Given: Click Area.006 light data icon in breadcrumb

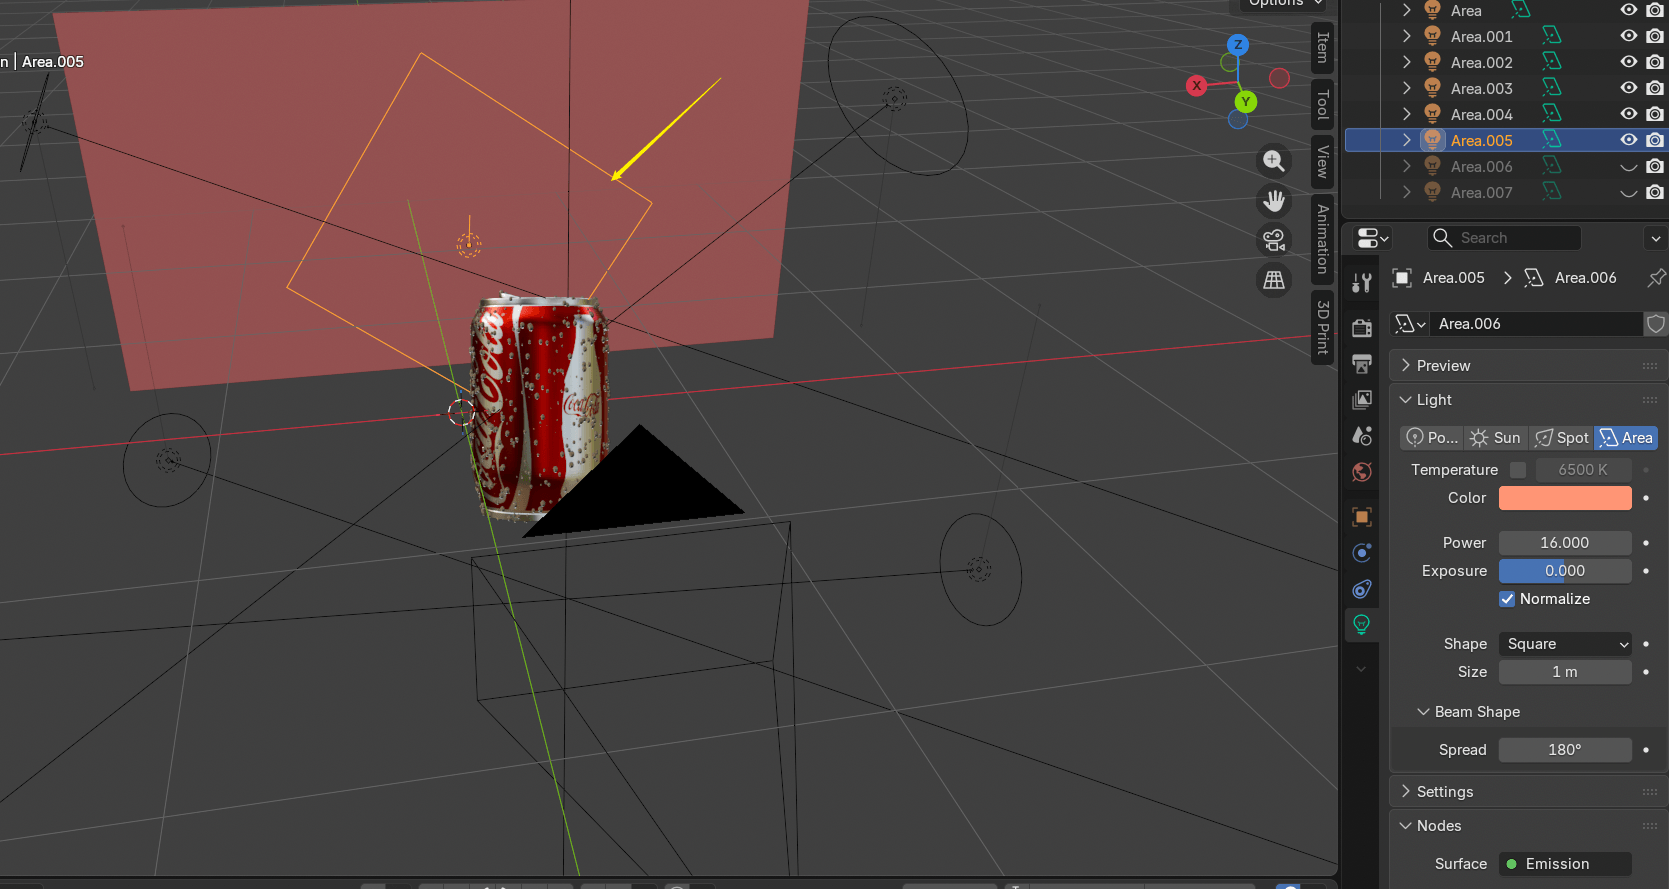Looking at the screenshot, I should 1534,278.
